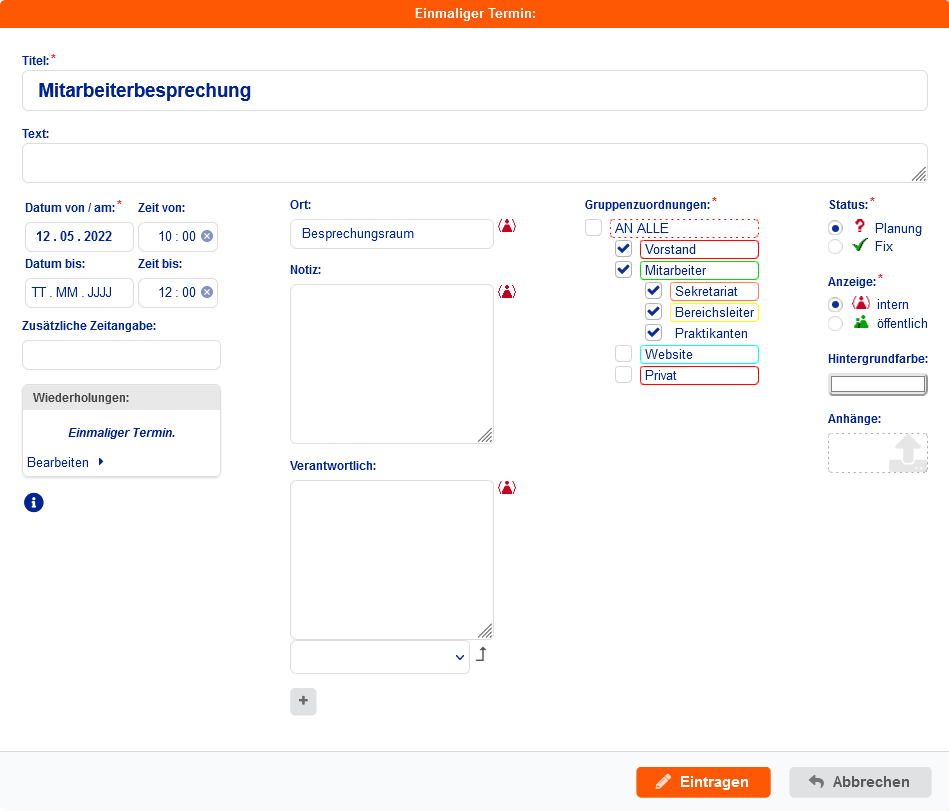Click the Abbrechen button
This screenshot has height=811, width=949.
[x=860, y=782]
